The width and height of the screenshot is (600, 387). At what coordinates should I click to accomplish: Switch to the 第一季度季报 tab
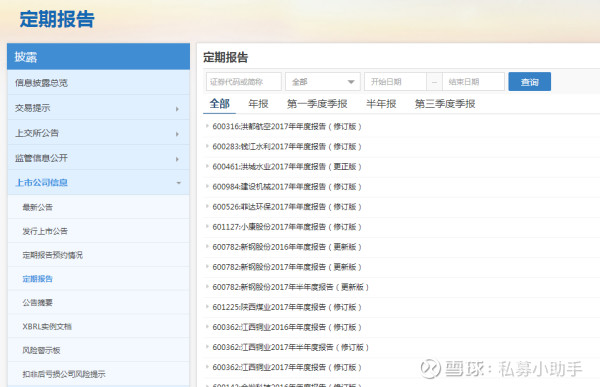[317, 104]
